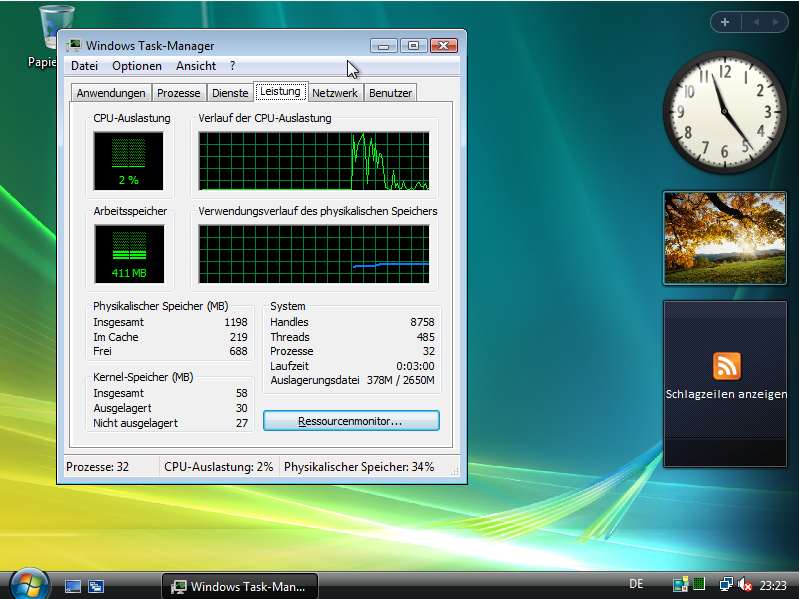Click physical memory Insgesamt value 1198
Viewport: 799px width, 599px height.
(236, 322)
